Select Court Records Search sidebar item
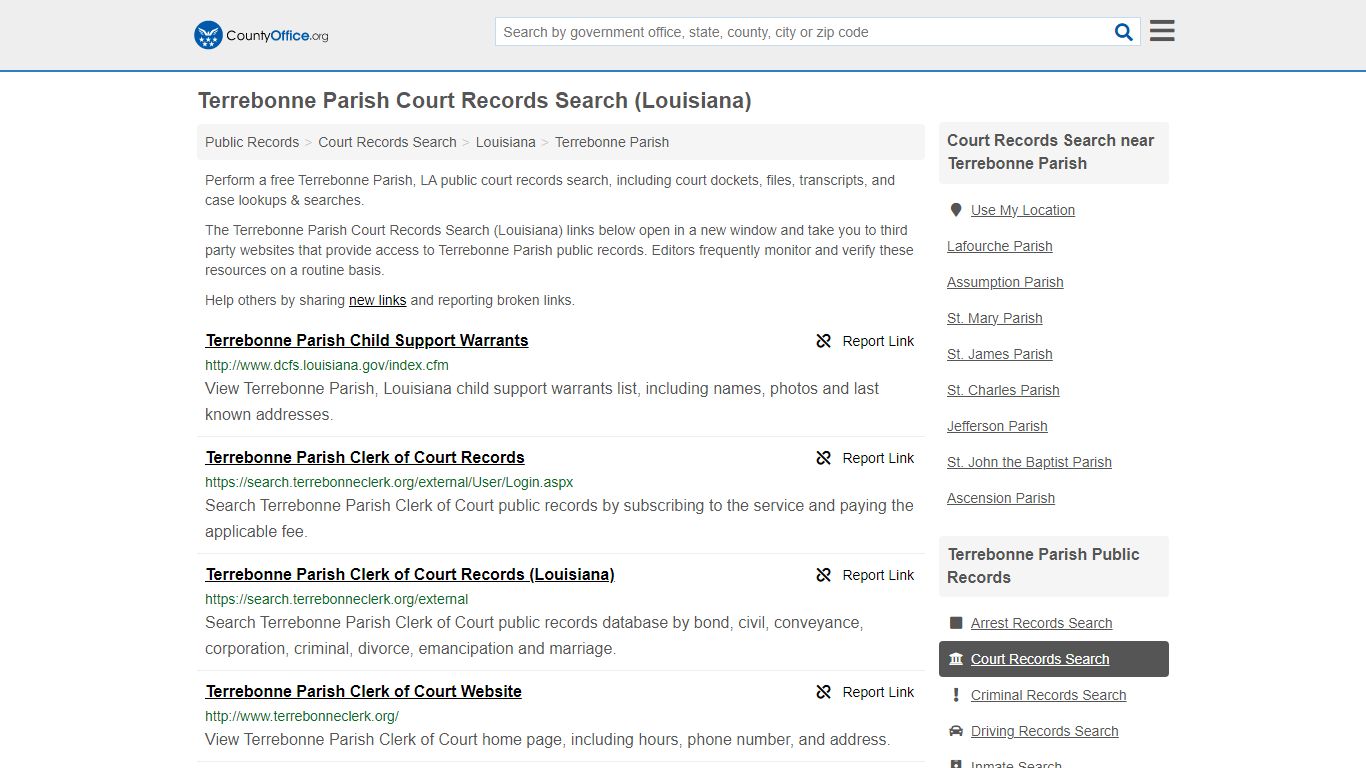This screenshot has width=1366, height=768. [1054, 659]
